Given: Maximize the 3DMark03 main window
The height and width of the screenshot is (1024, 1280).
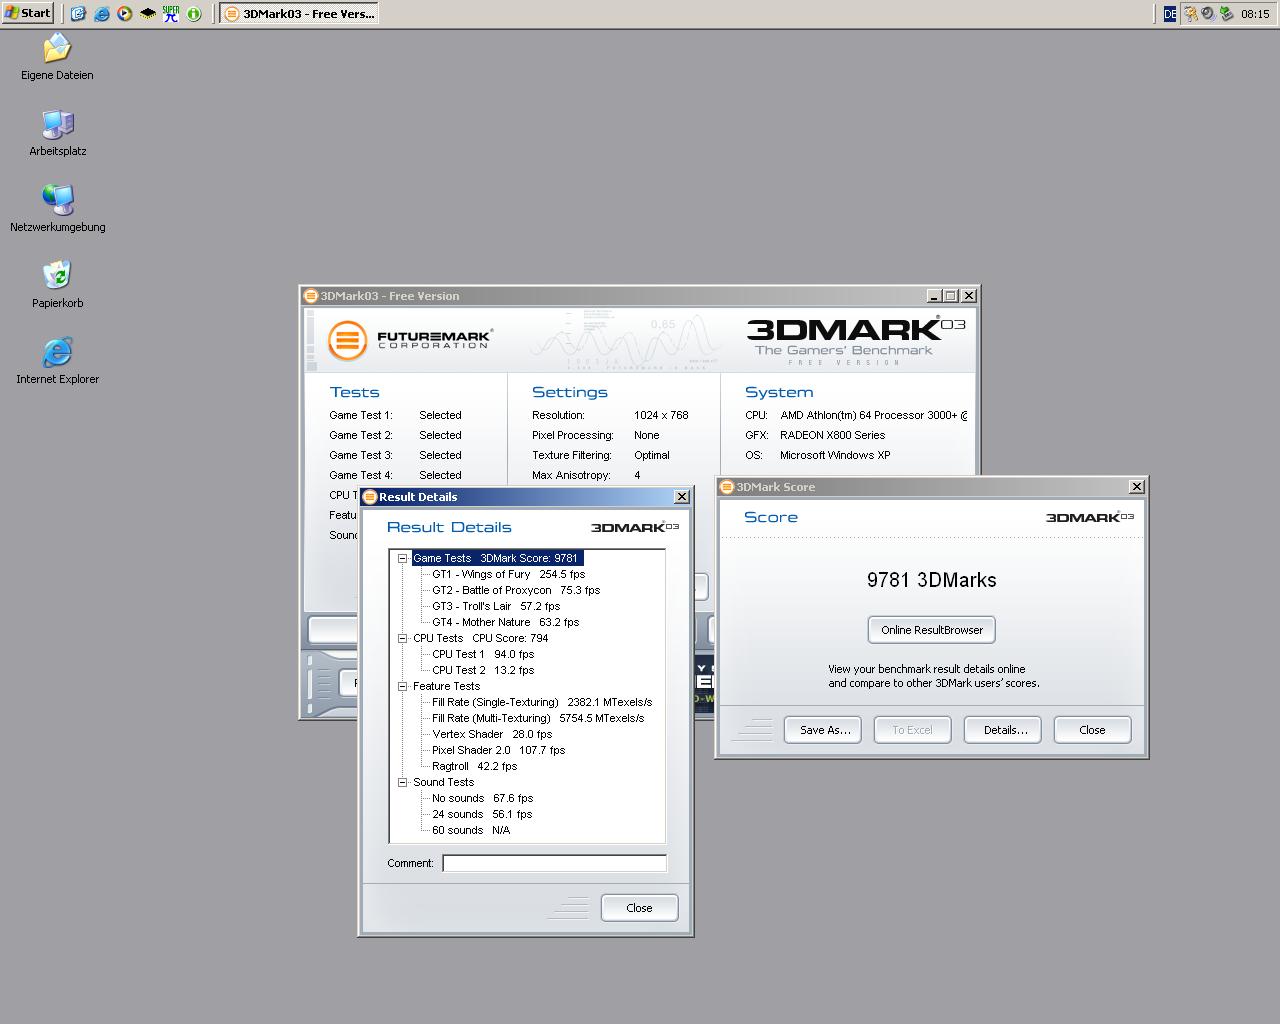Looking at the screenshot, I should (x=951, y=296).
